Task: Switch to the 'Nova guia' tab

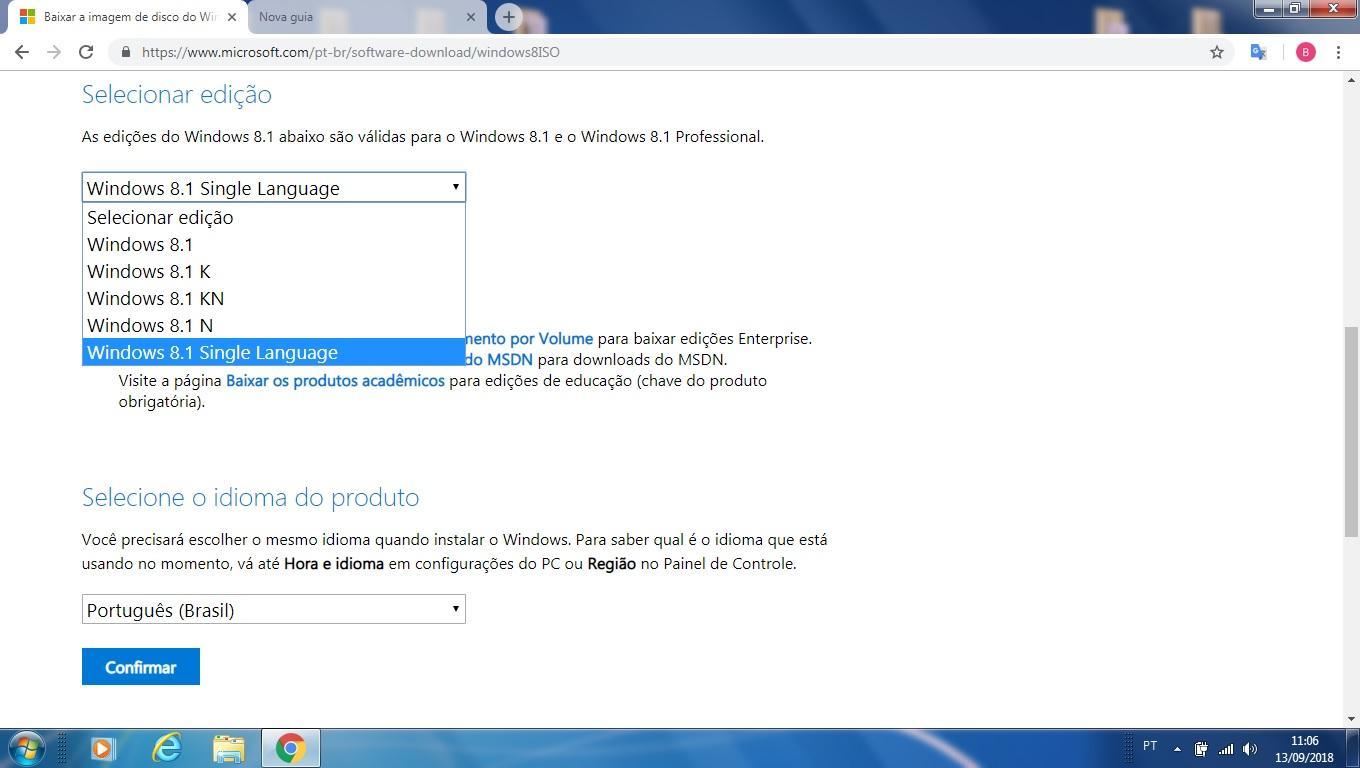Action: (x=366, y=16)
